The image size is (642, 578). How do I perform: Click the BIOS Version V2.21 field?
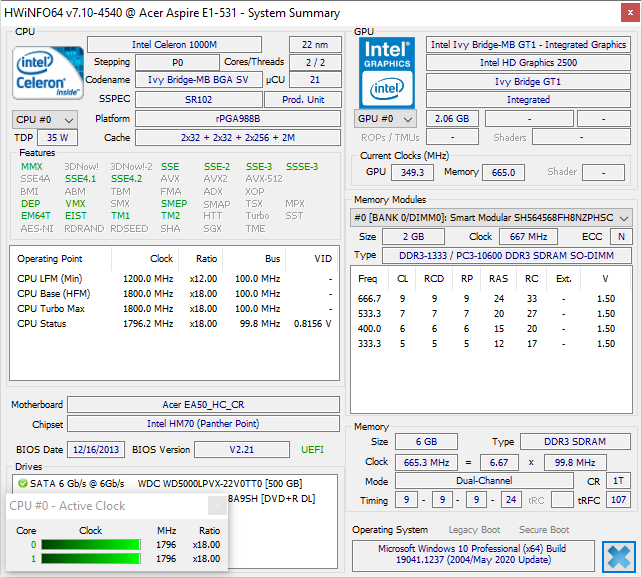(x=242, y=449)
